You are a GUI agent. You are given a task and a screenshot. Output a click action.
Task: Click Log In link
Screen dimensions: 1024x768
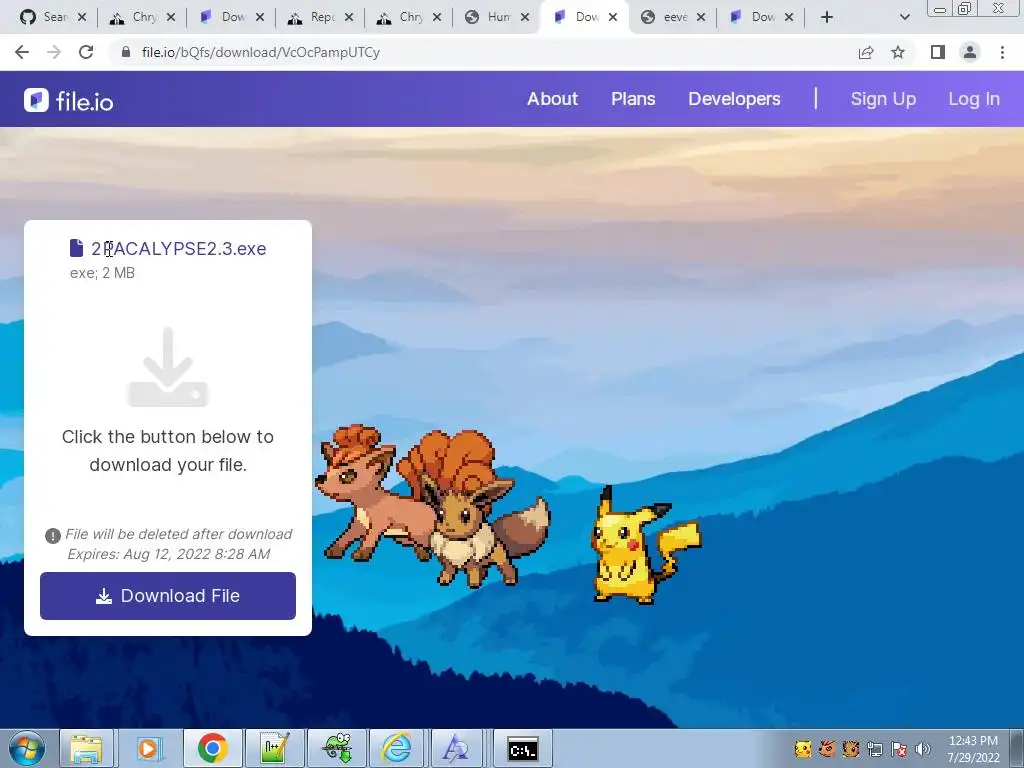tap(974, 99)
